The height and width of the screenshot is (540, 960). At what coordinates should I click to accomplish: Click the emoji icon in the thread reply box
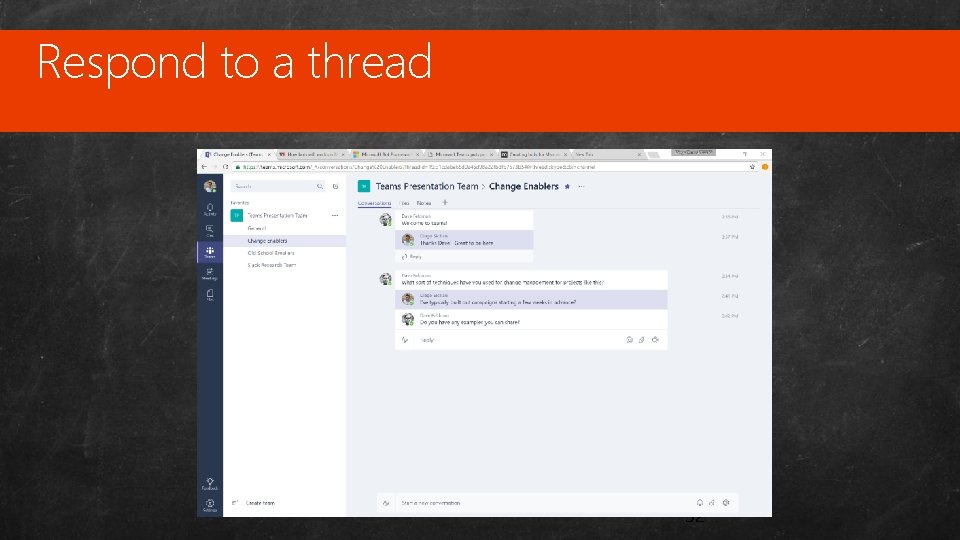click(x=629, y=340)
